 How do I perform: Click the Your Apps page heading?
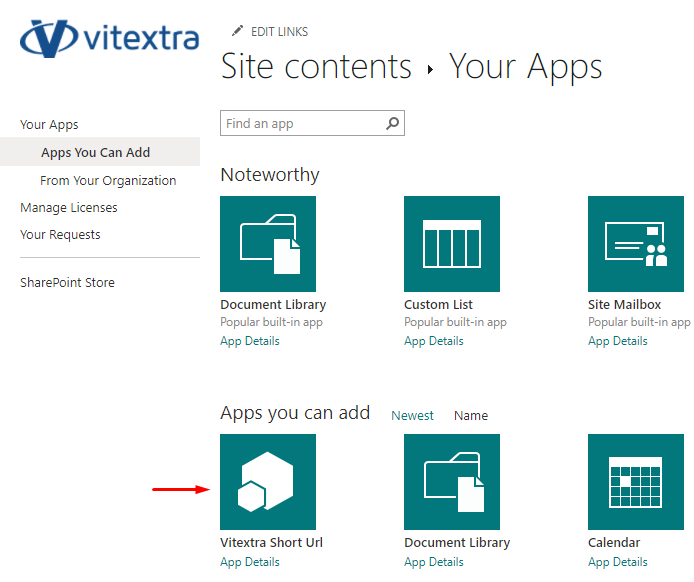tap(526, 66)
